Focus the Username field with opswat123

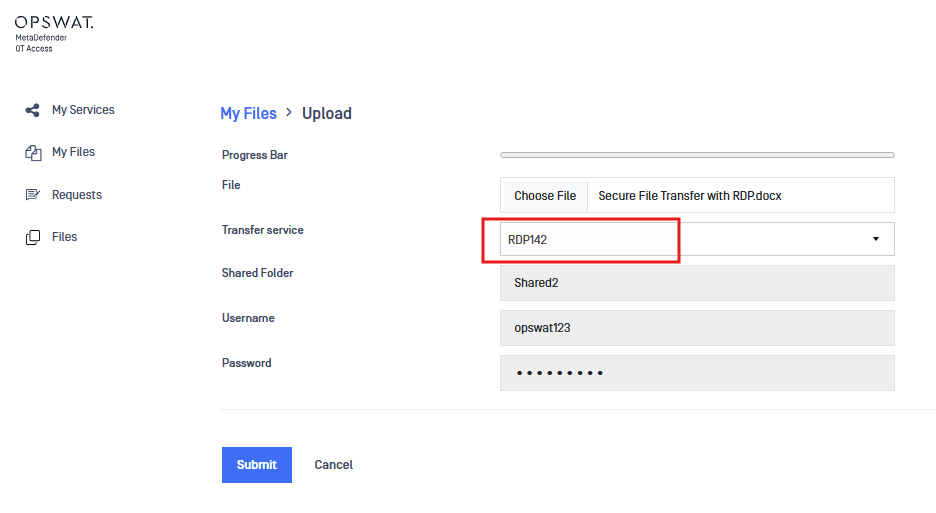pyautogui.click(x=697, y=328)
